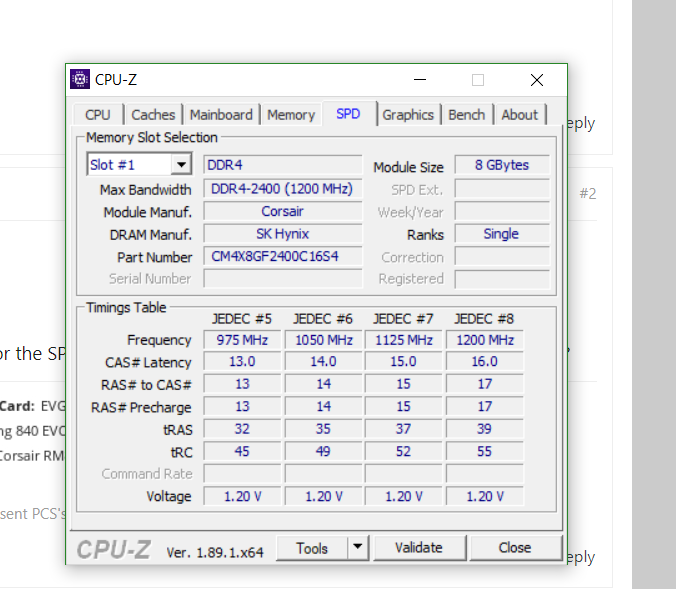Switch to the Memory tab
Screen dimensions: 676x589
(291, 115)
